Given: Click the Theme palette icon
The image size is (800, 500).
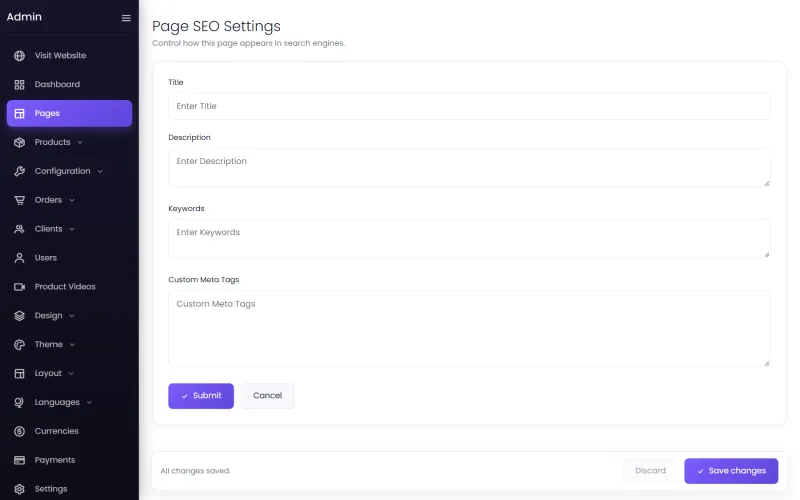Looking at the screenshot, I should pyautogui.click(x=19, y=345).
